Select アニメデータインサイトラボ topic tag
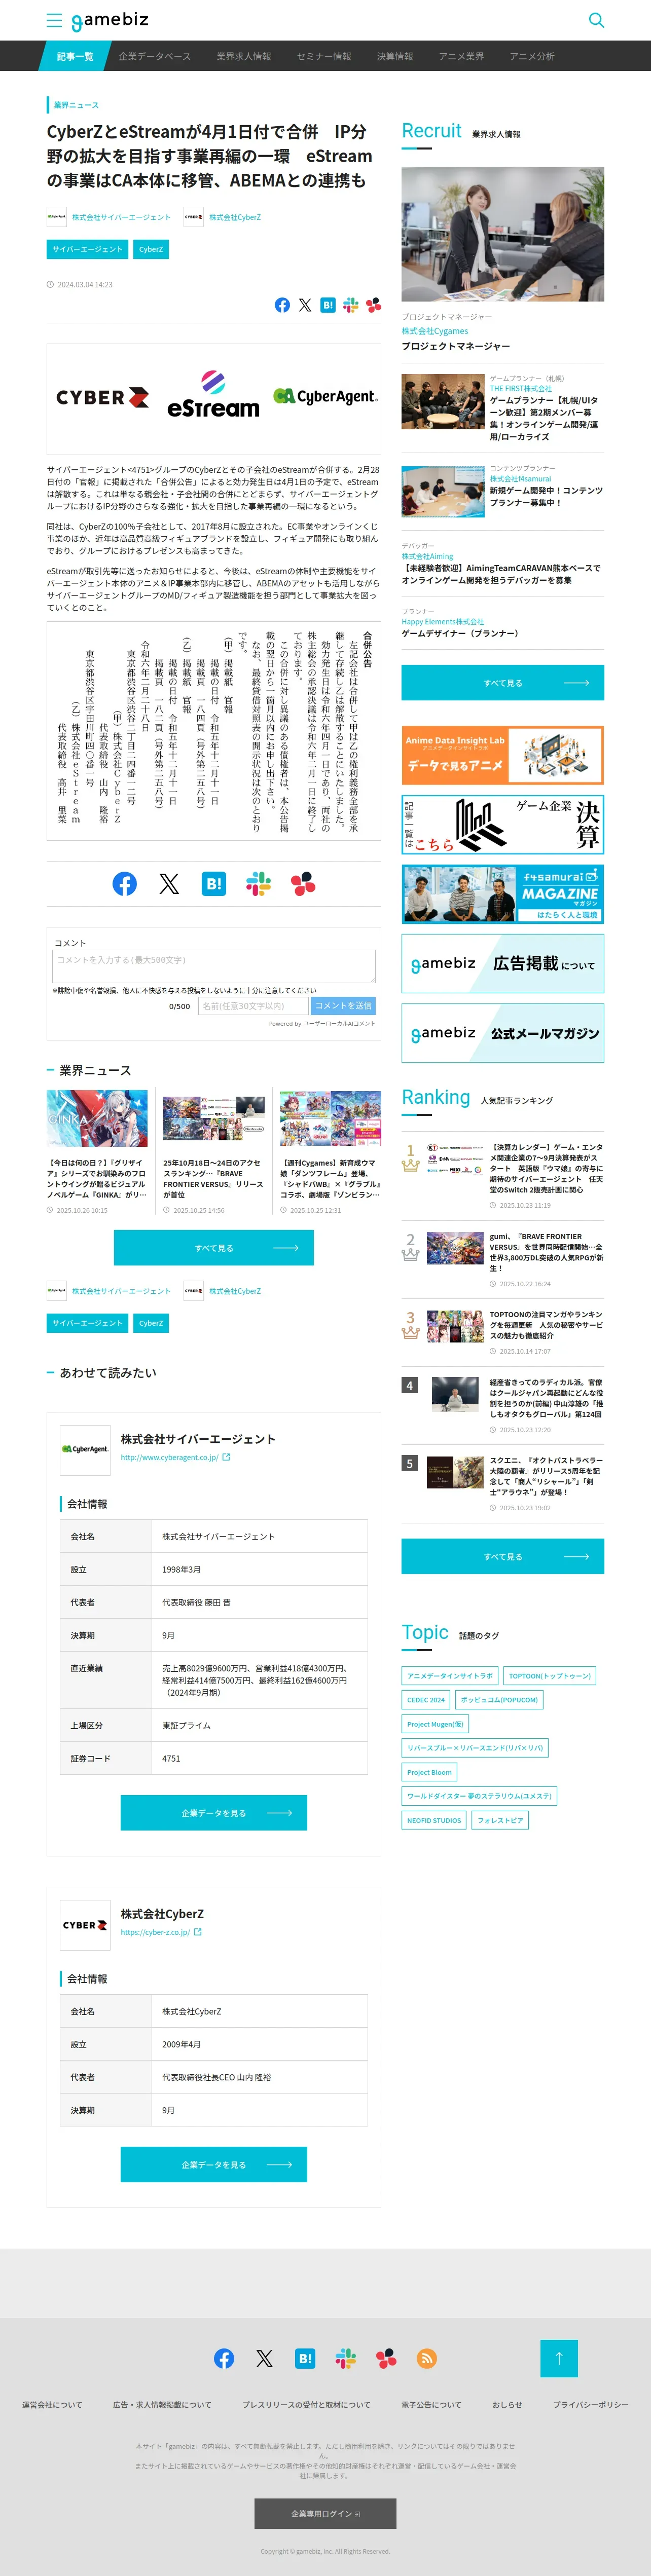Image resolution: width=651 pixels, height=2576 pixels. 450,1675
